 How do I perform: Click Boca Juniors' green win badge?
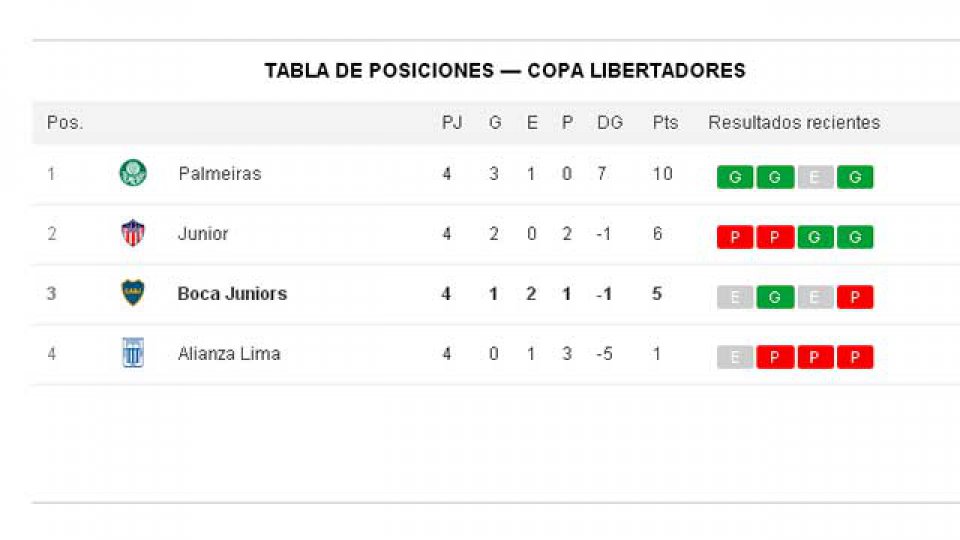click(775, 297)
